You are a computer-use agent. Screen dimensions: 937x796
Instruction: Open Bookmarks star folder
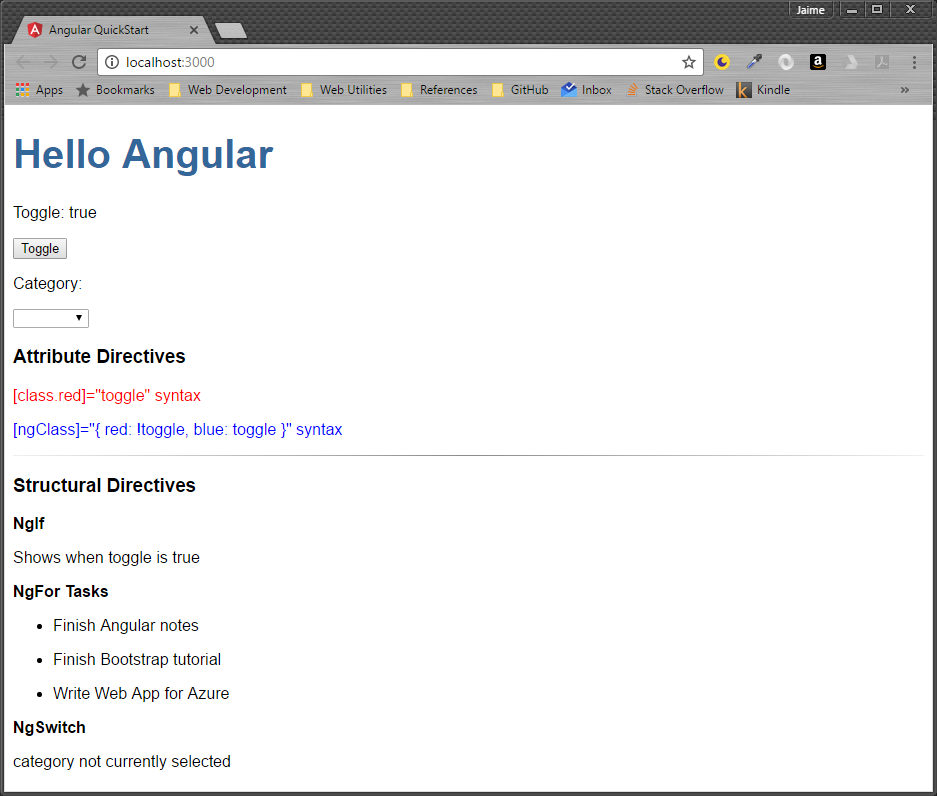115,90
